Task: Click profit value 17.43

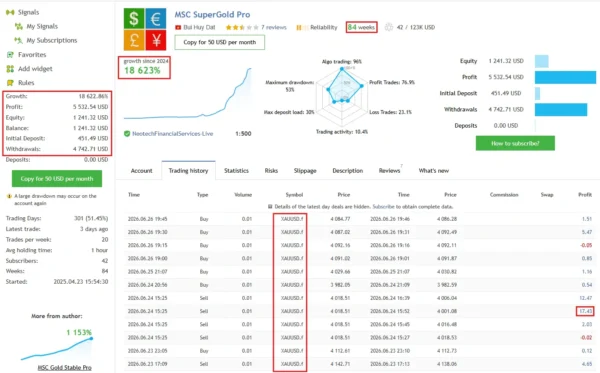Action: [x=585, y=311]
